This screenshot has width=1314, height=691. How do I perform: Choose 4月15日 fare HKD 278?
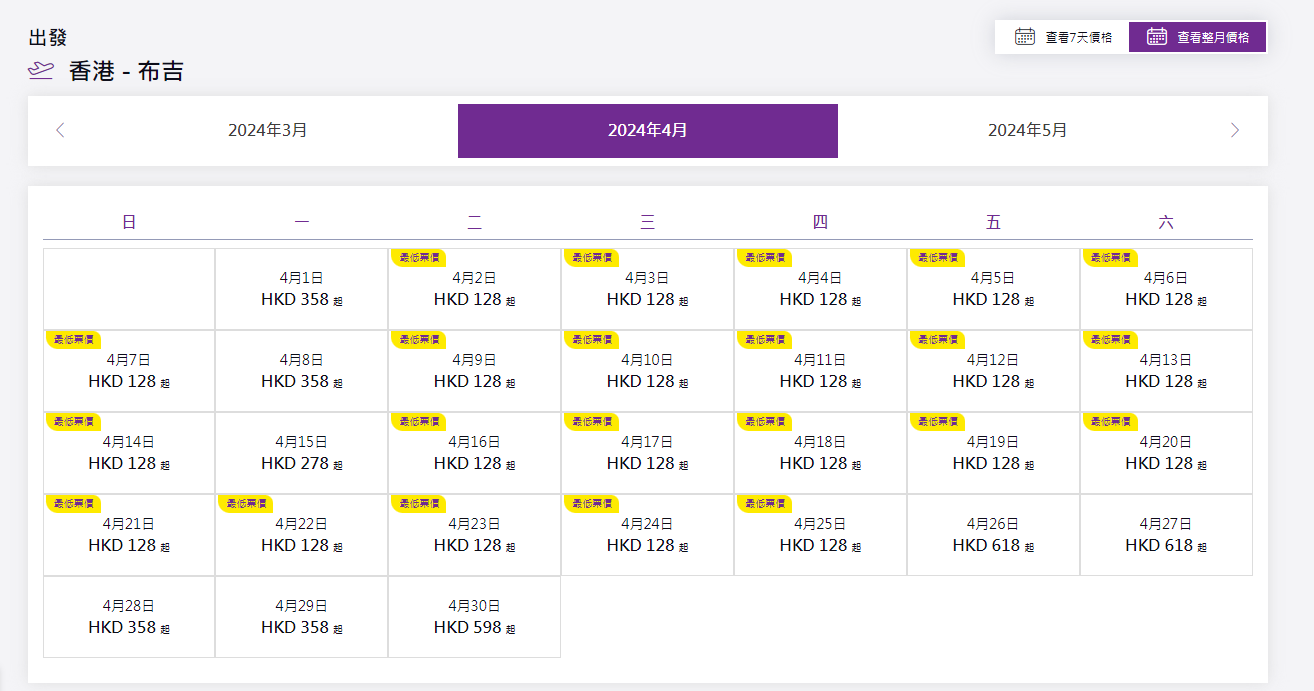pos(301,453)
